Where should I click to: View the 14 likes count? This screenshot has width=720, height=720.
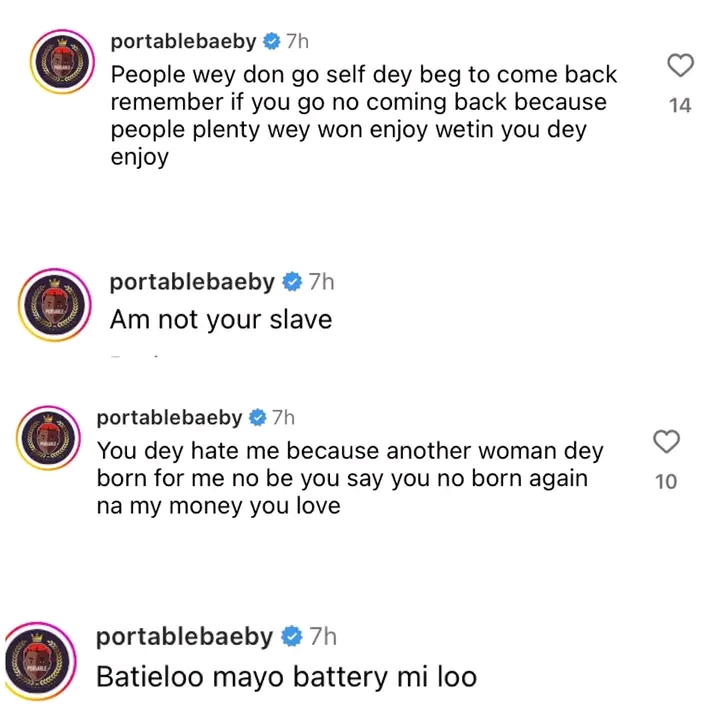[680, 105]
